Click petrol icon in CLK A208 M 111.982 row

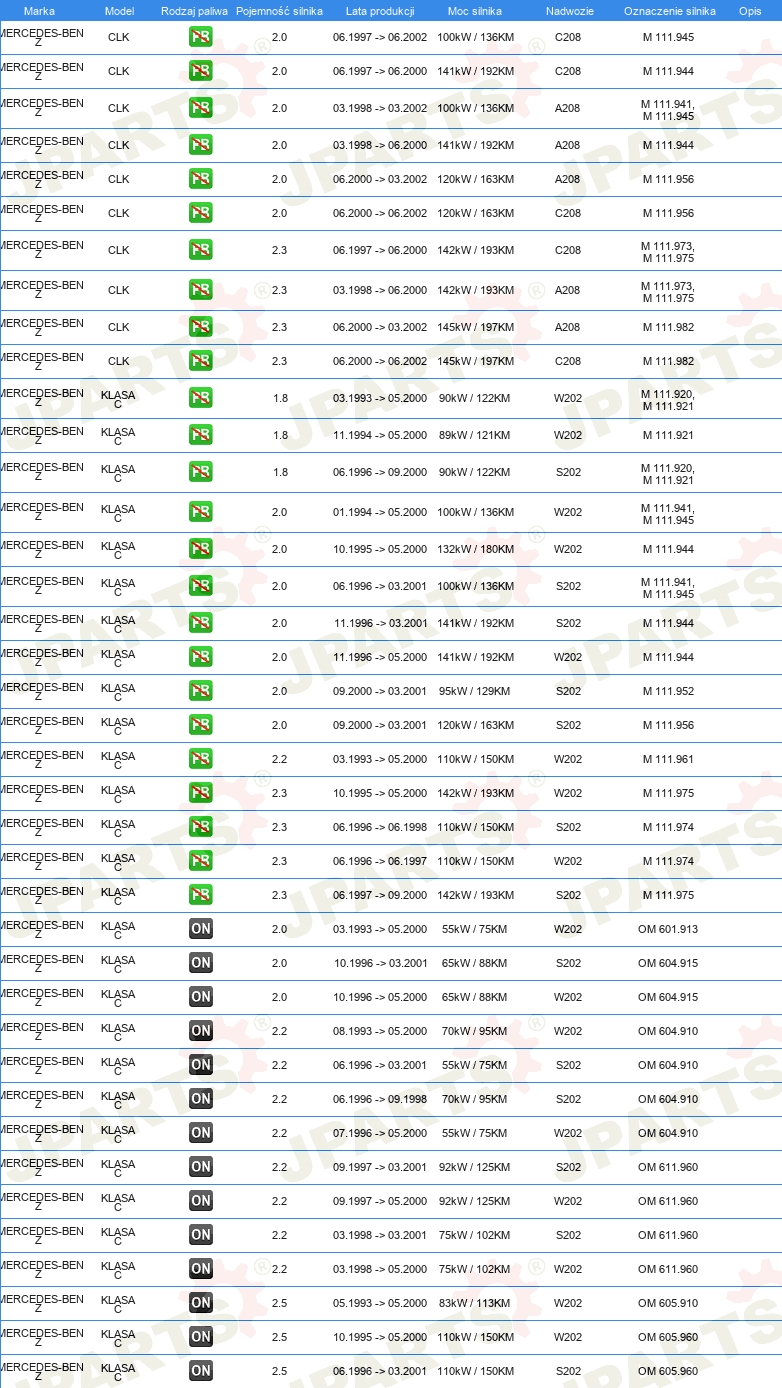pos(201,327)
